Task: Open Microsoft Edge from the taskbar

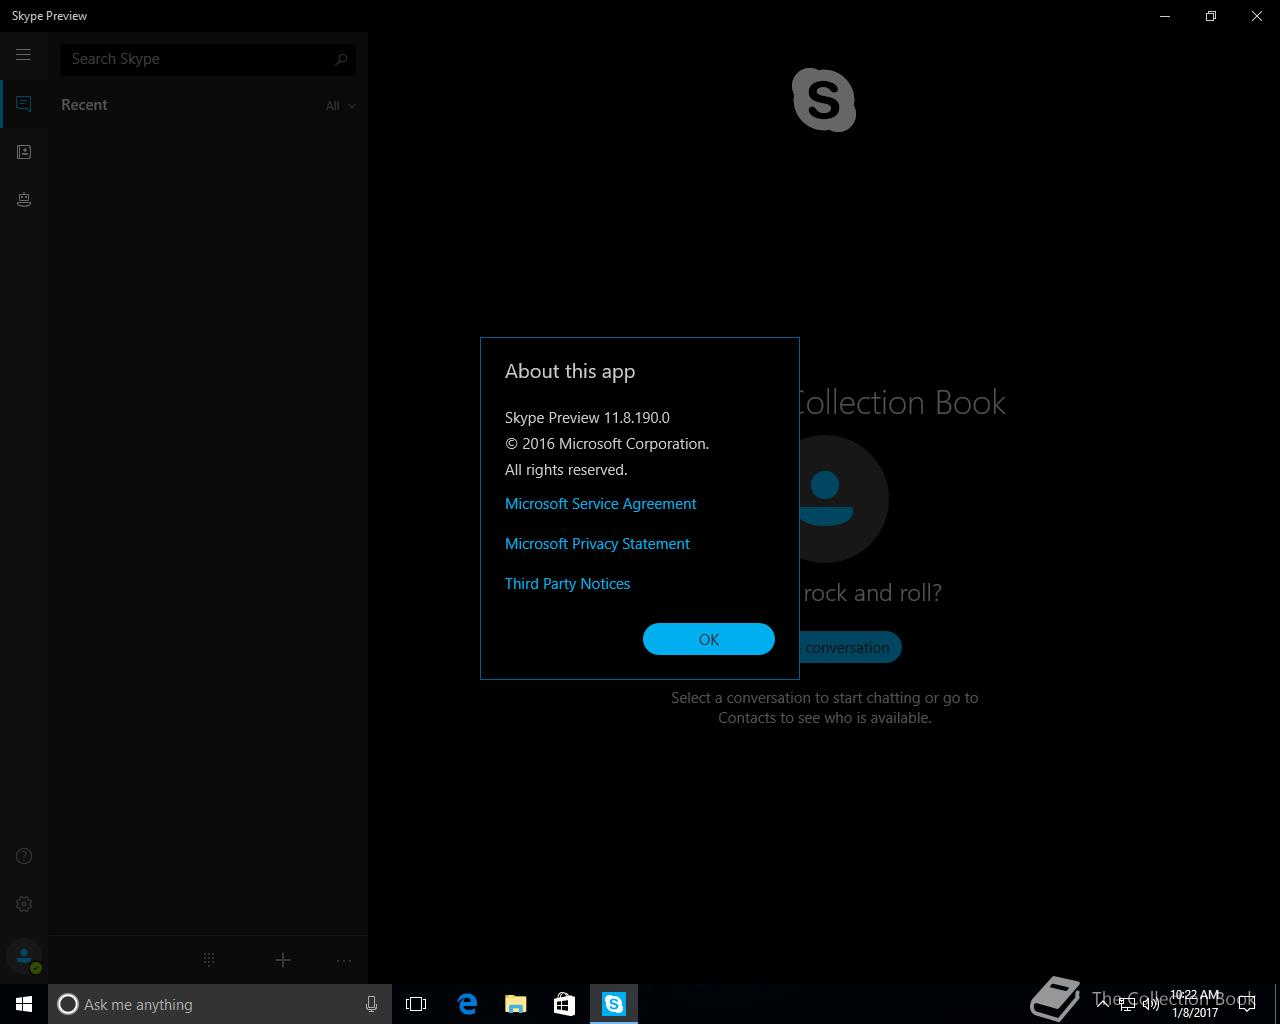Action: pyautogui.click(x=467, y=1004)
